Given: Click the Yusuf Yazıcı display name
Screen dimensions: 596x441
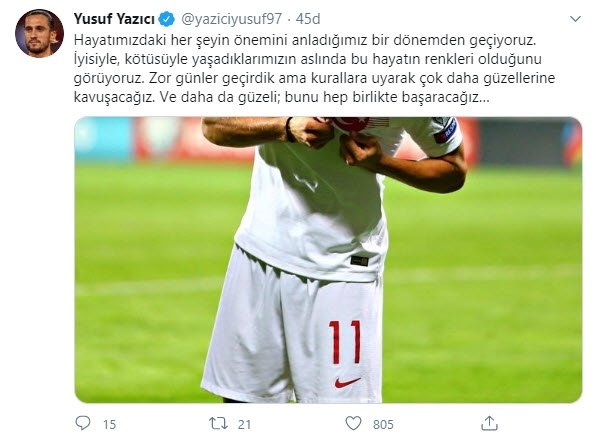Looking at the screenshot, I should [114, 19].
